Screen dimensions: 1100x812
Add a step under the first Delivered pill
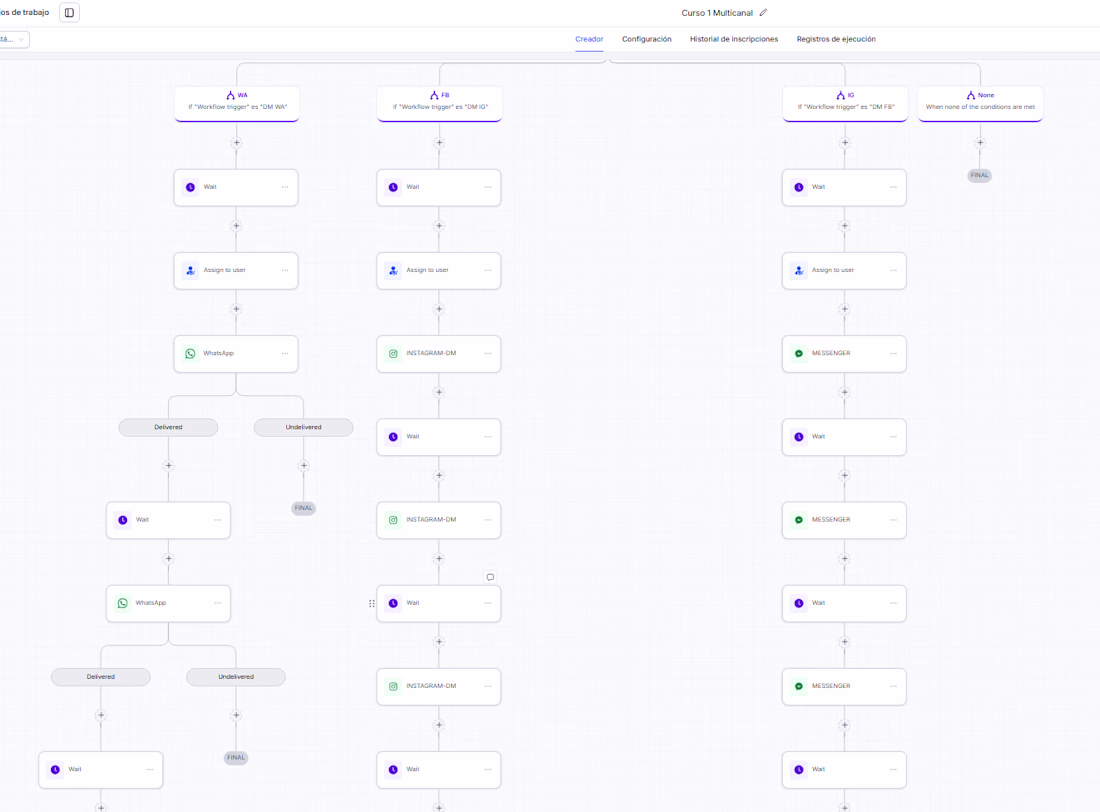click(x=168, y=465)
